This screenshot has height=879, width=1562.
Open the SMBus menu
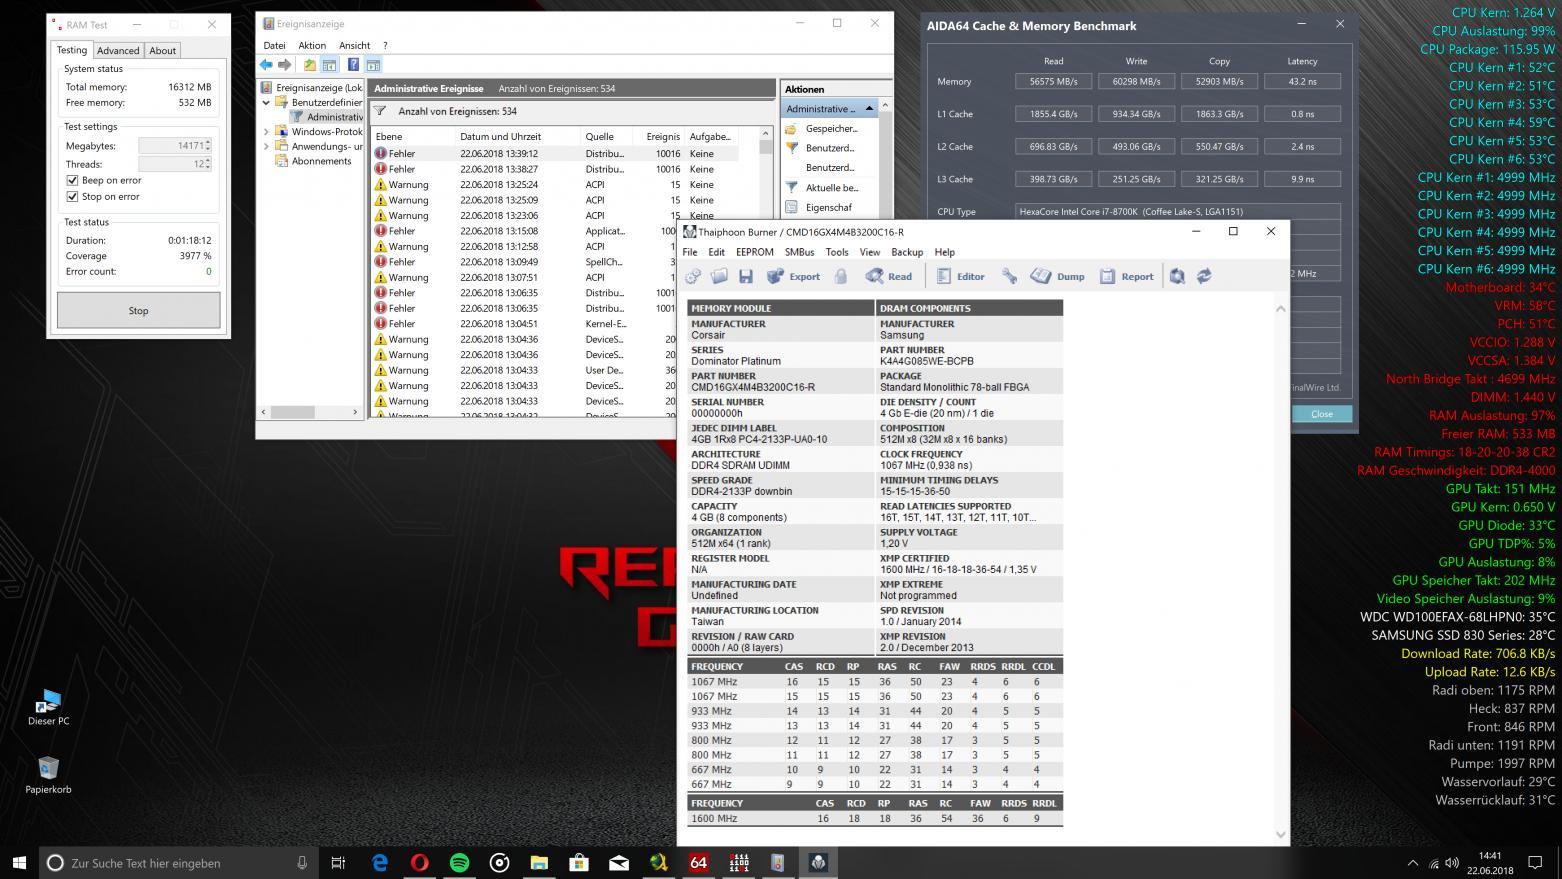tap(799, 252)
